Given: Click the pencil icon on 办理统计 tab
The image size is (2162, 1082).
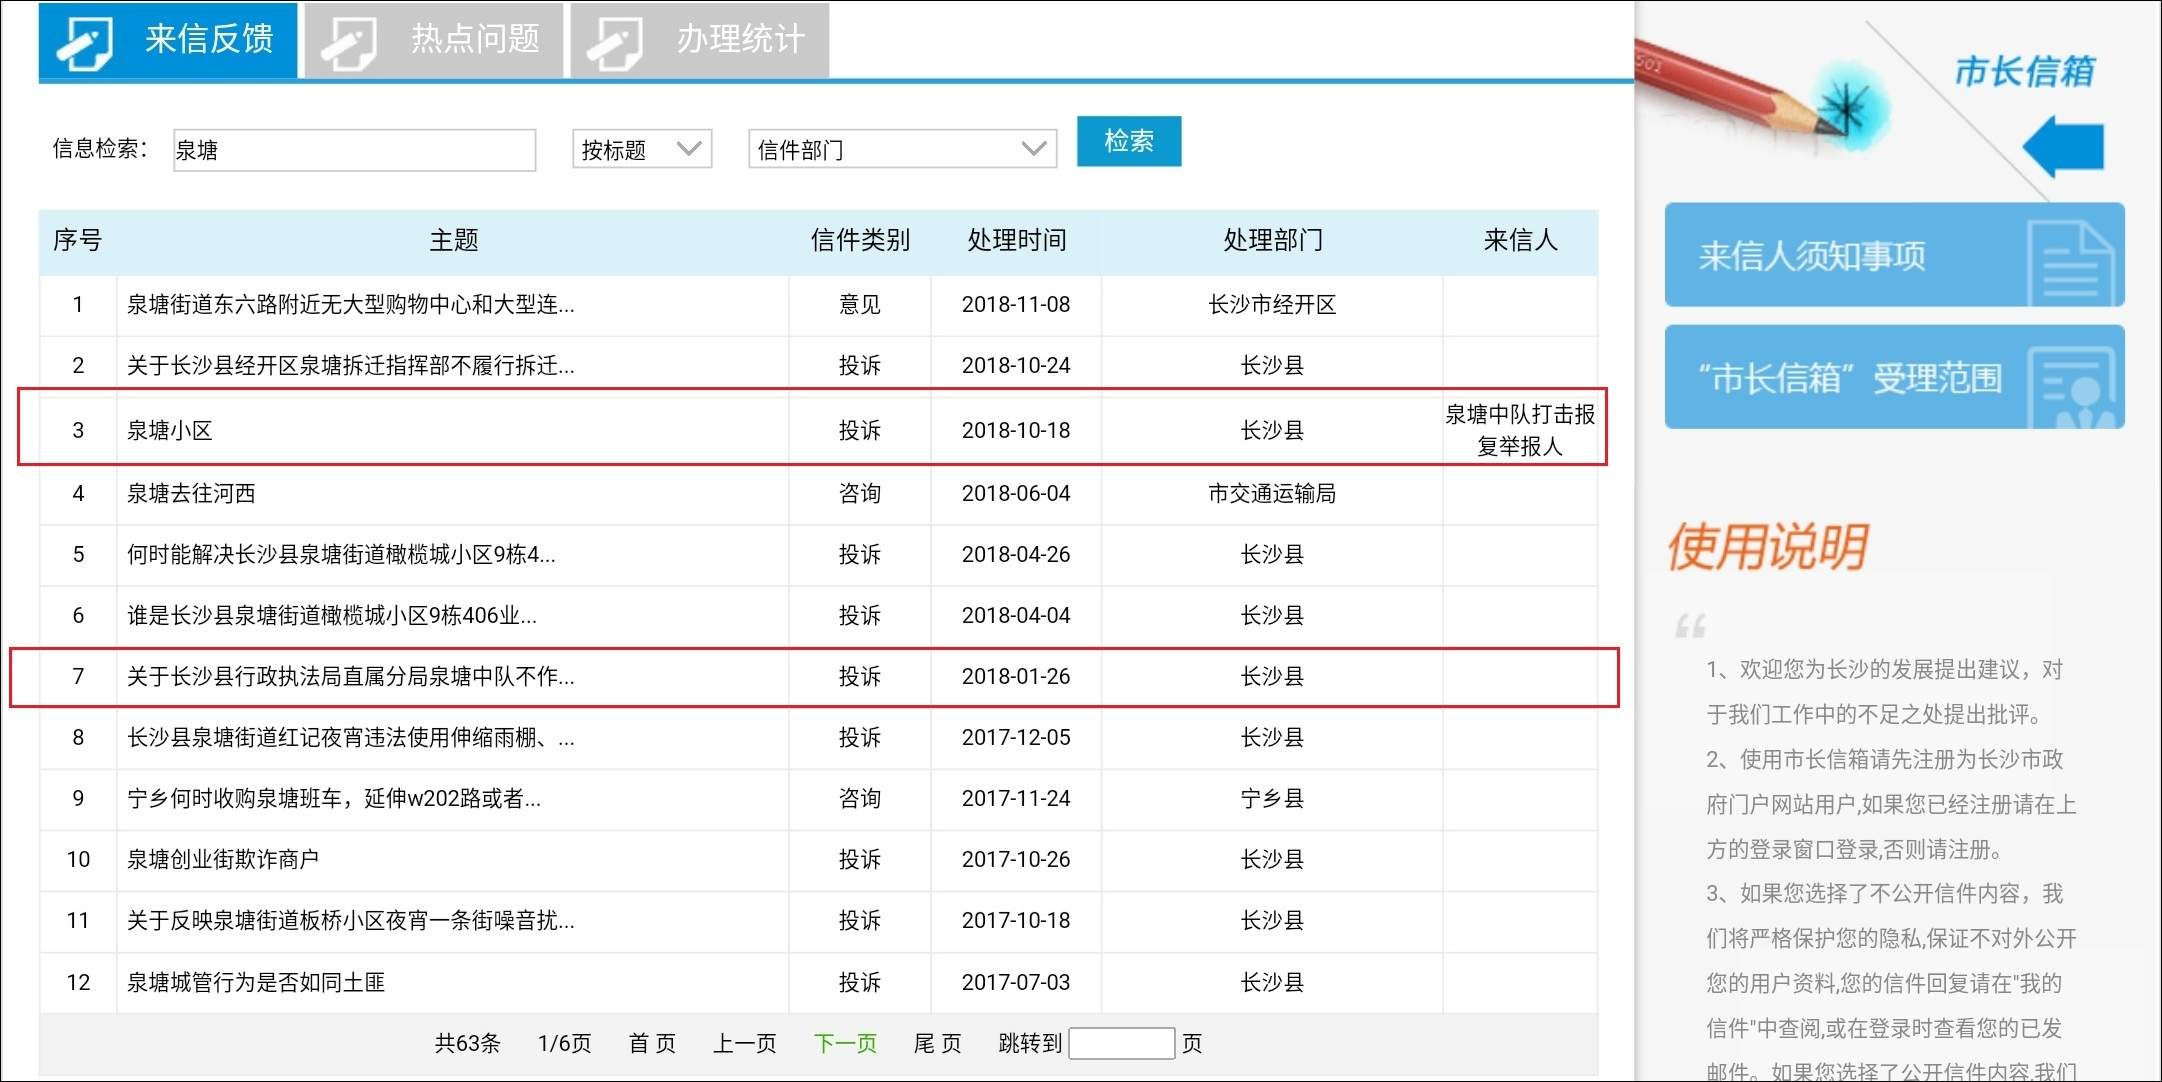Looking at the screenshot, I should [614, 43].
